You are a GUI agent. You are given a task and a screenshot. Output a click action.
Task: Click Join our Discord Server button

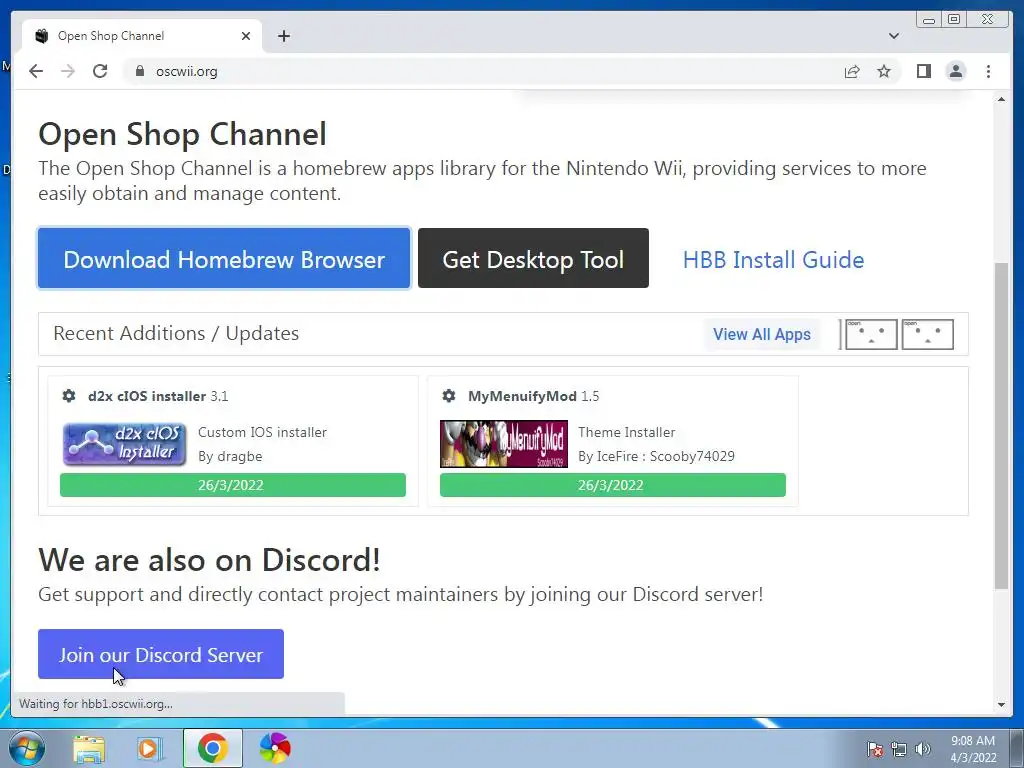point(161,654)
